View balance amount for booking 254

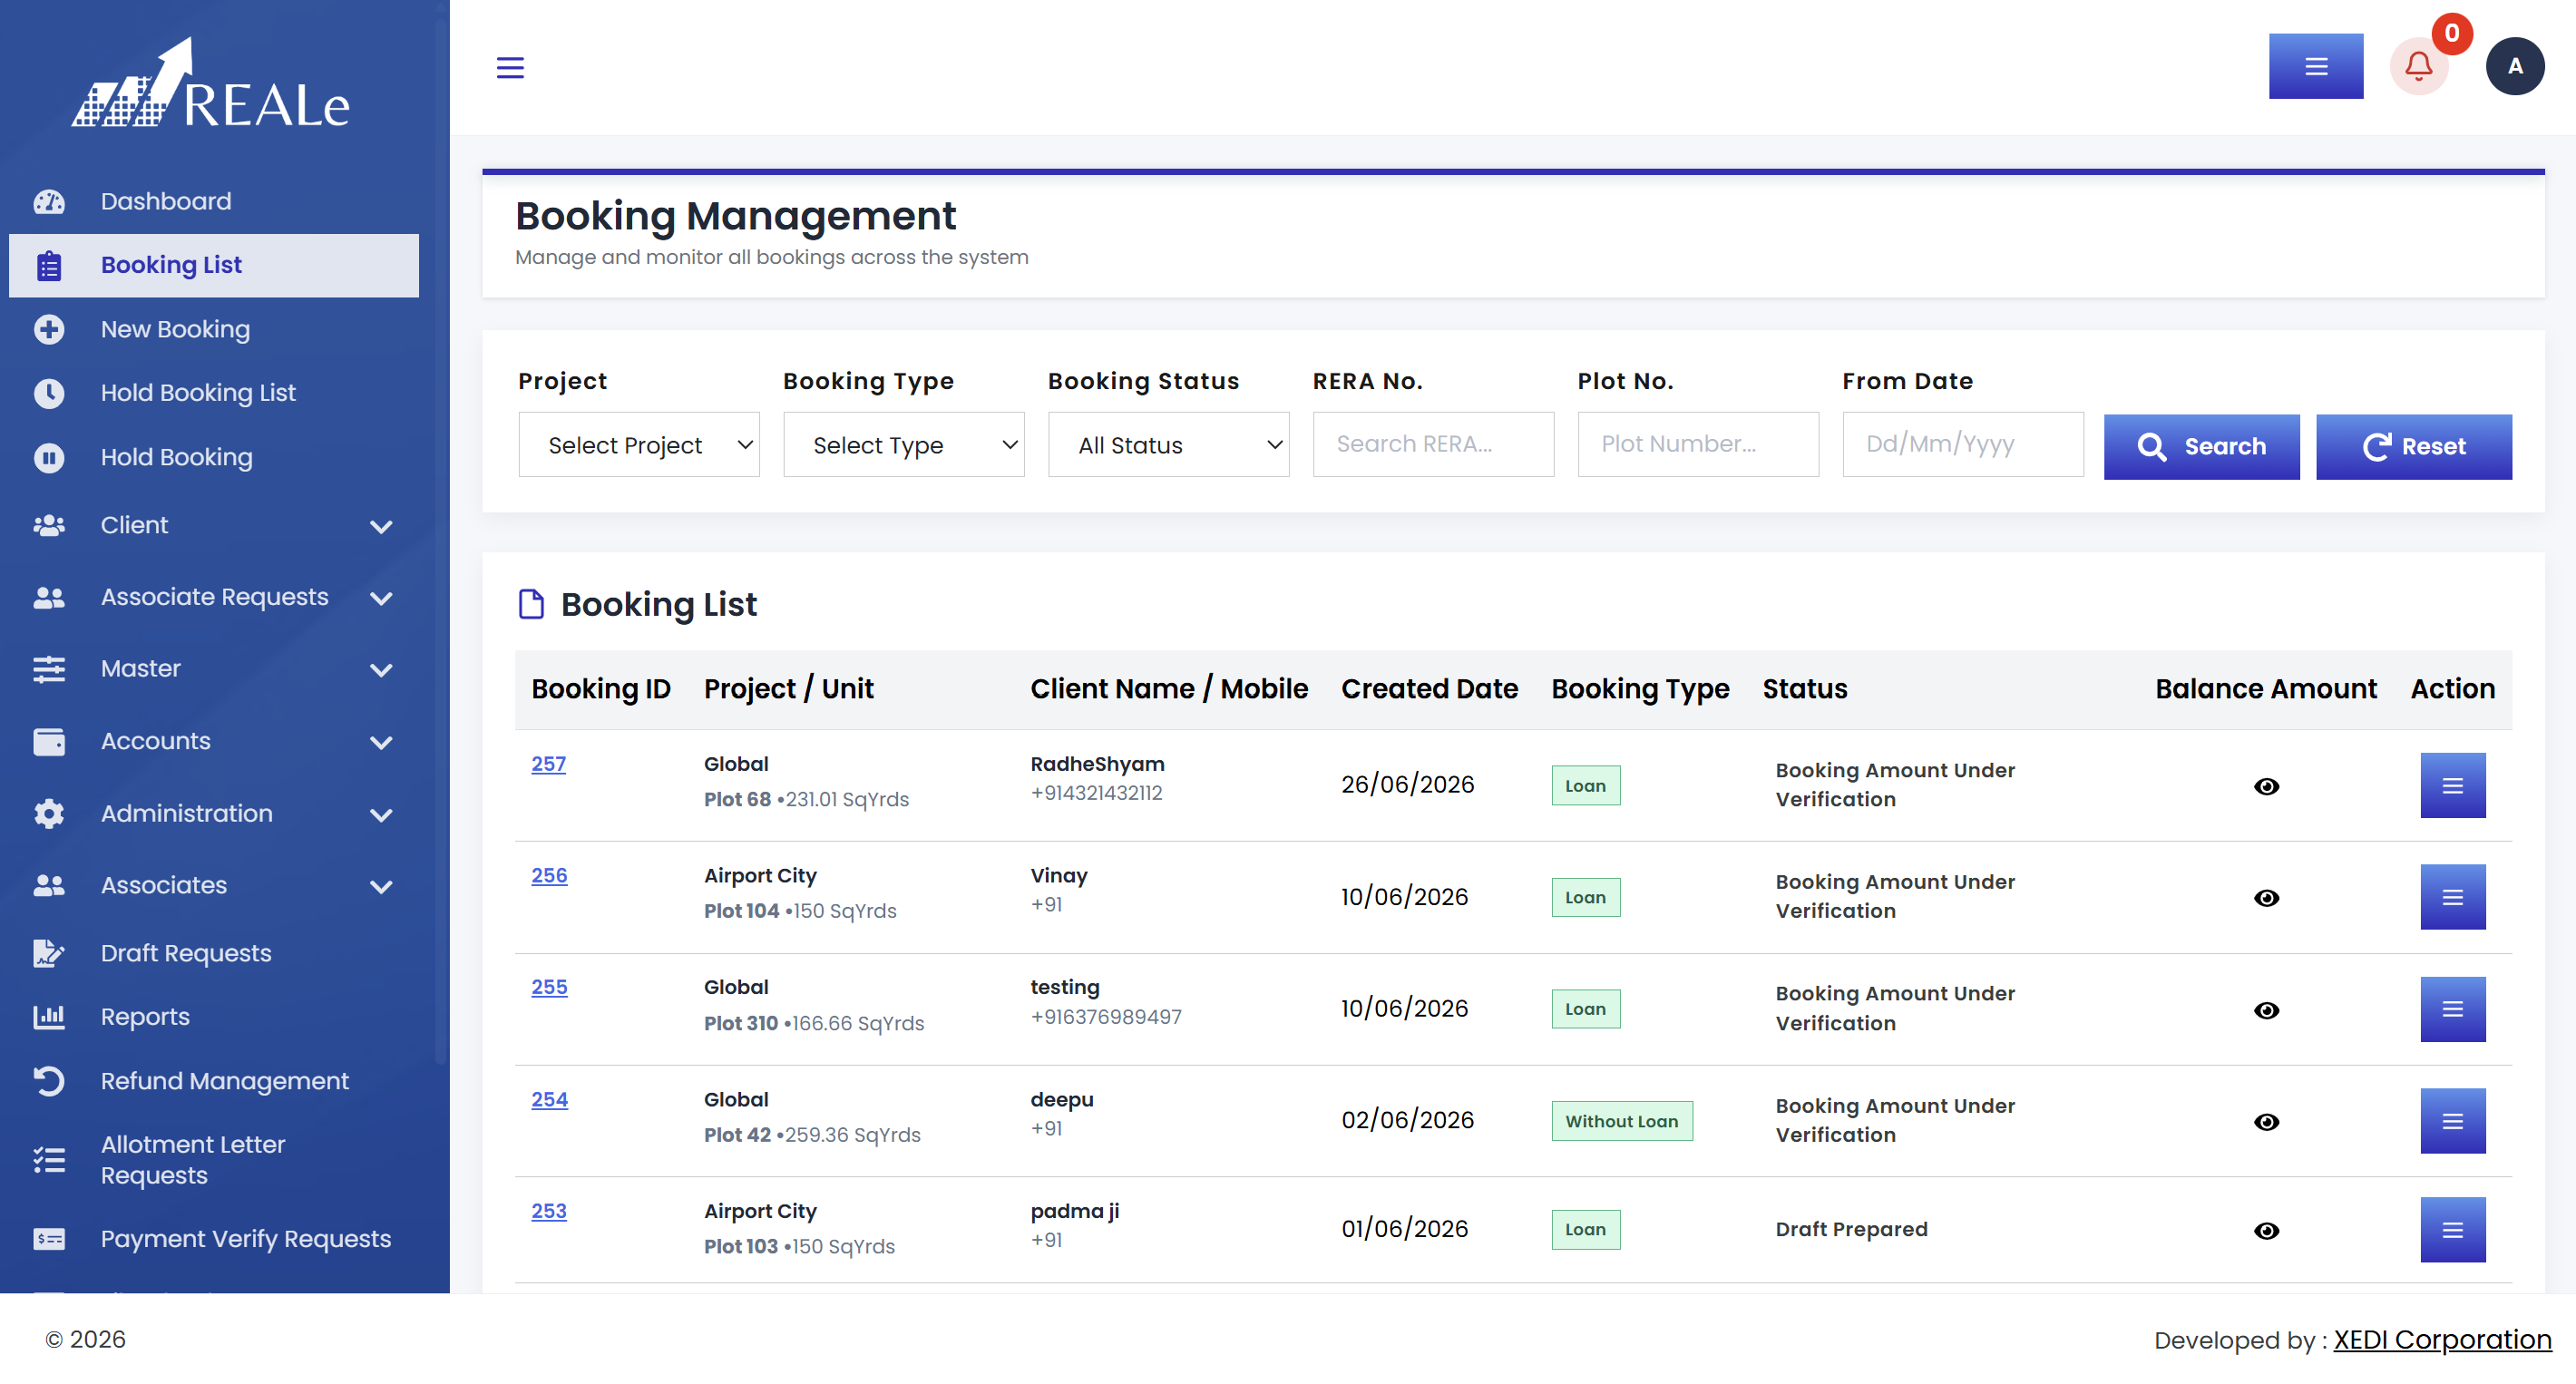[2266, 1122]
